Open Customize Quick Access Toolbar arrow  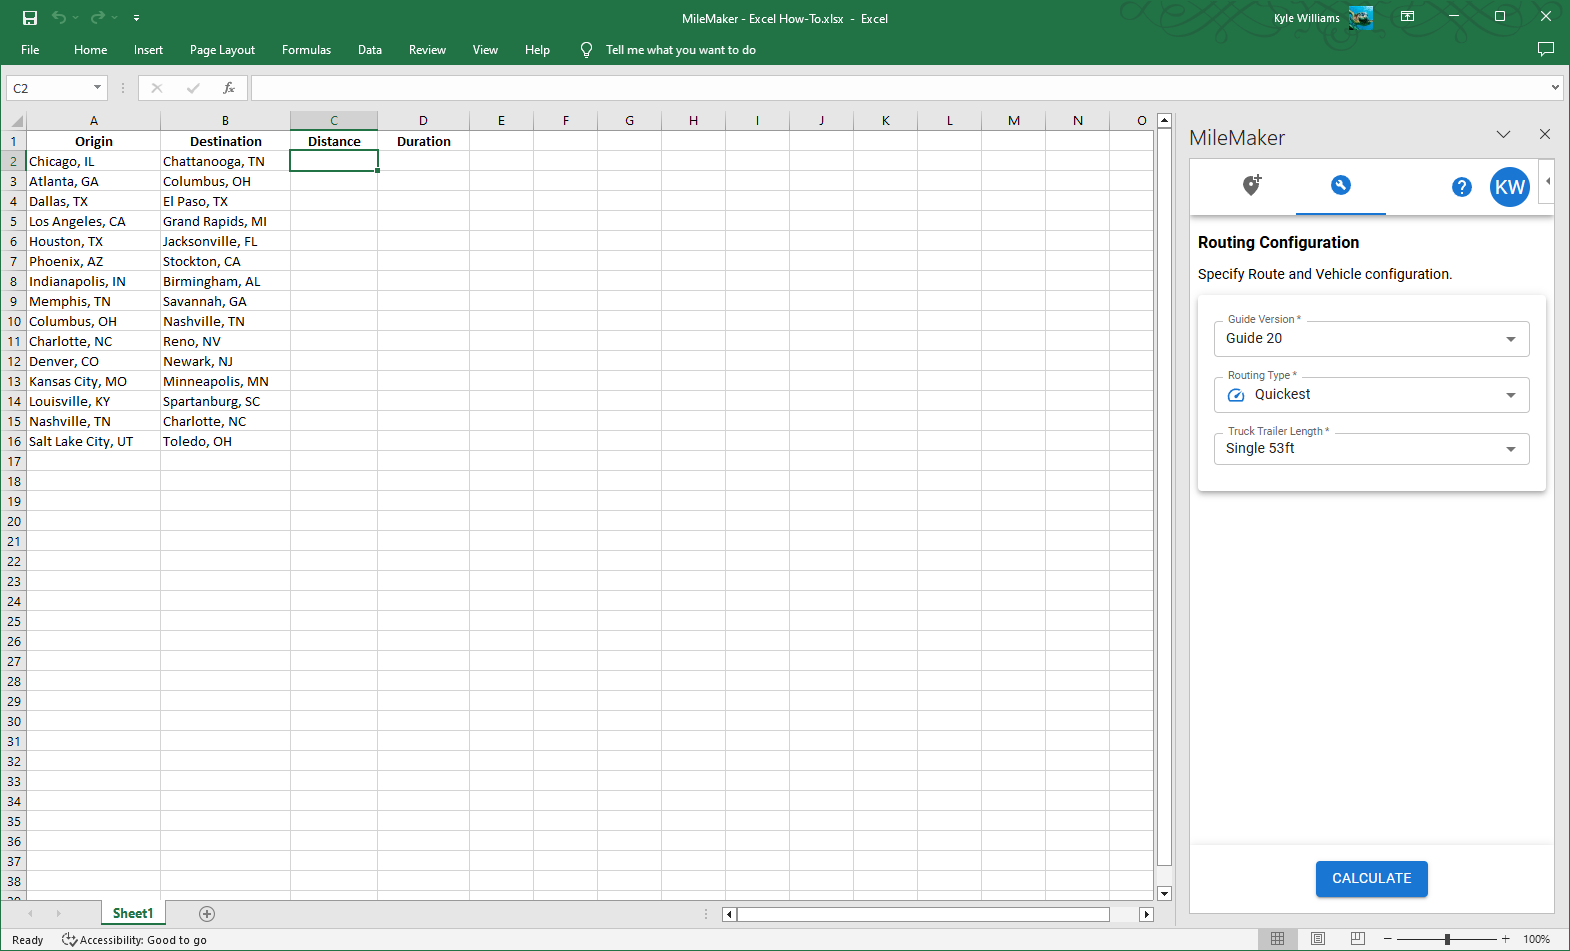(136, 18)
